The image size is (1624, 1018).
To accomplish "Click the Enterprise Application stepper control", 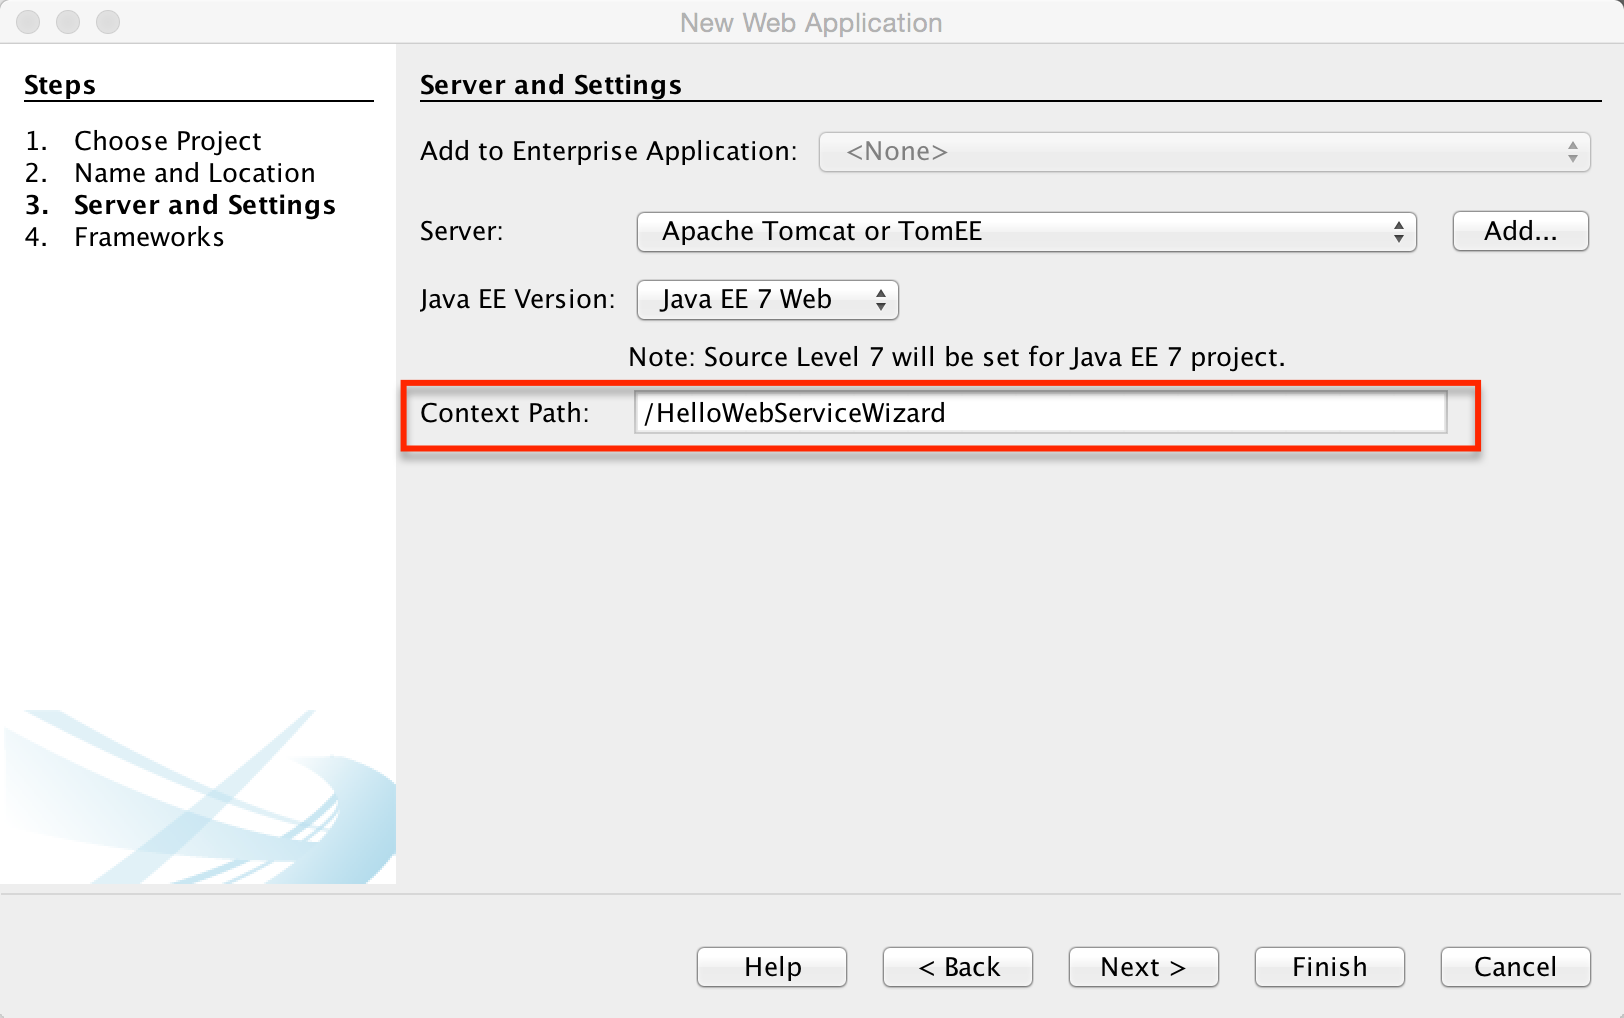I will point(1571,151).
